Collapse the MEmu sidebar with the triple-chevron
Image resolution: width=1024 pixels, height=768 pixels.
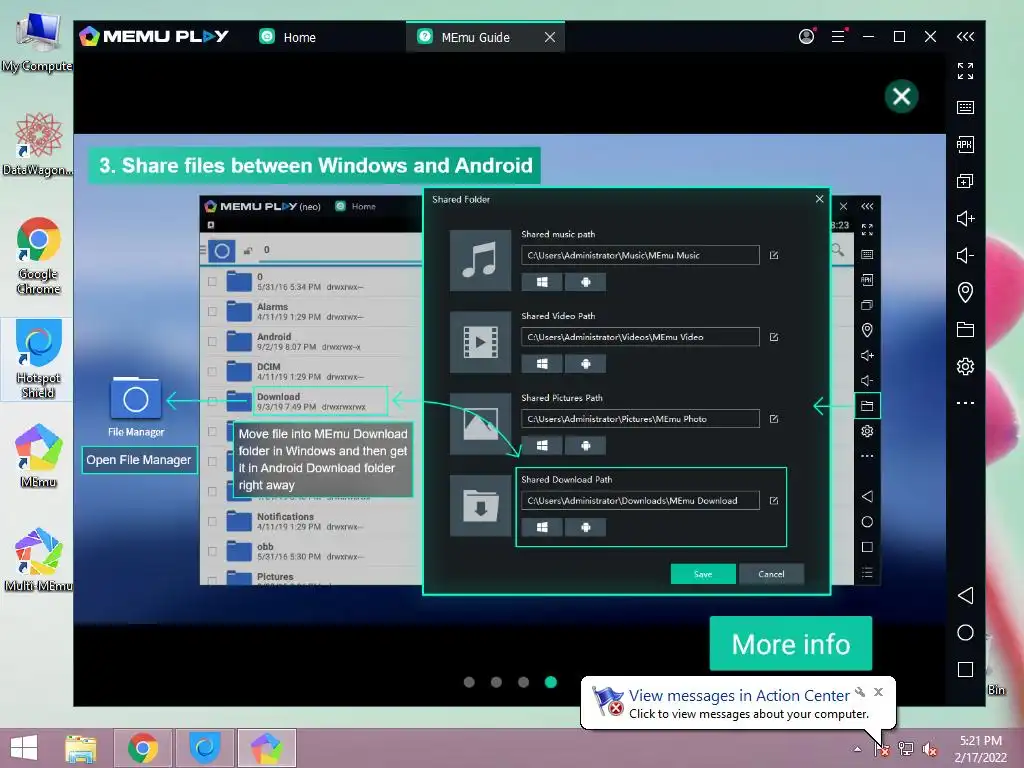click(x=965, y=37)
